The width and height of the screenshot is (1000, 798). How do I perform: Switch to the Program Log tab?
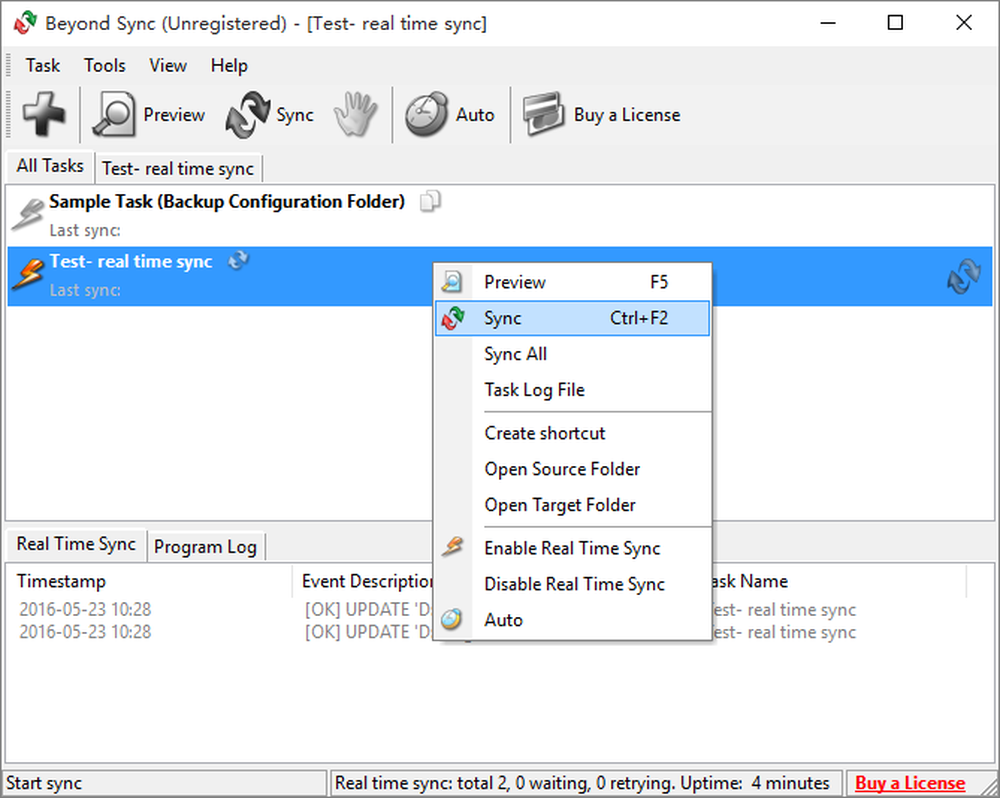pyautogui.click(x=205, y=546)
